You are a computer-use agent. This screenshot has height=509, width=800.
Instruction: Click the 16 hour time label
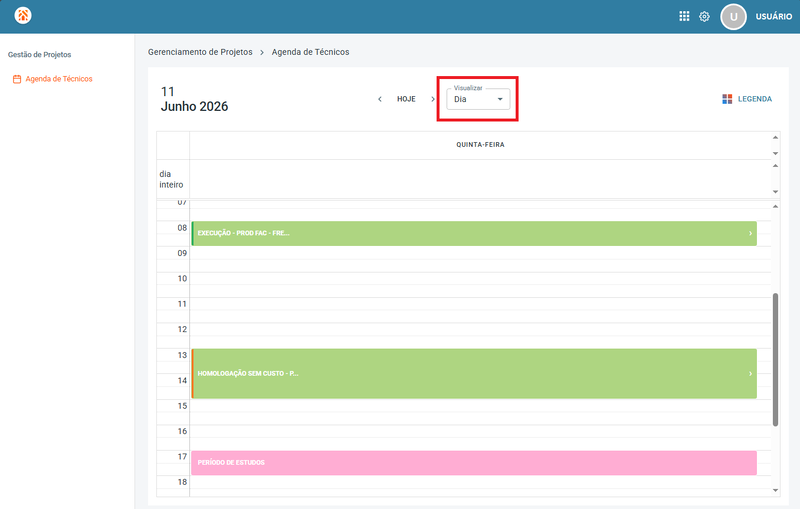[182, 431]
